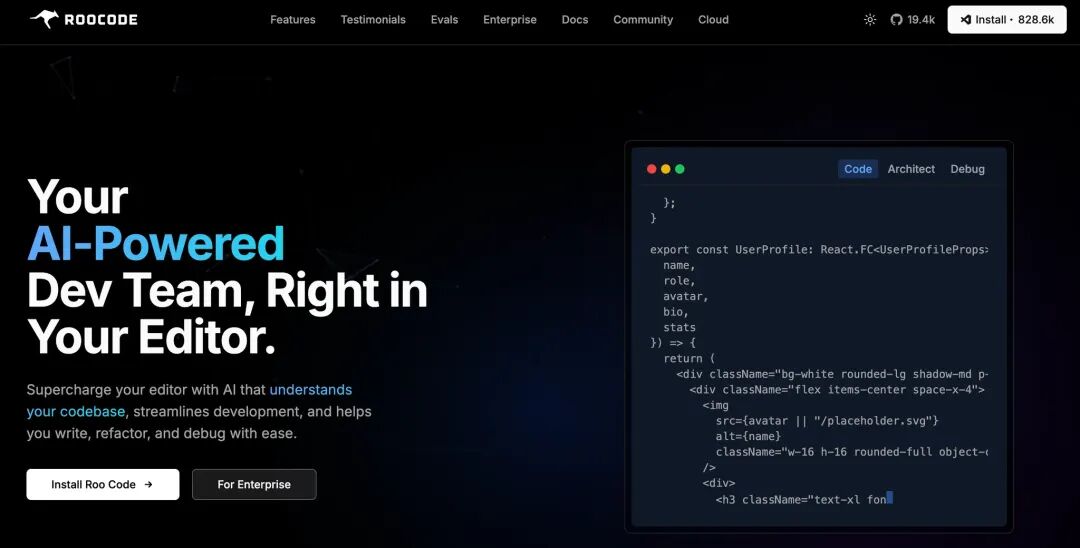Open the Features nav item

pos(293,20)
